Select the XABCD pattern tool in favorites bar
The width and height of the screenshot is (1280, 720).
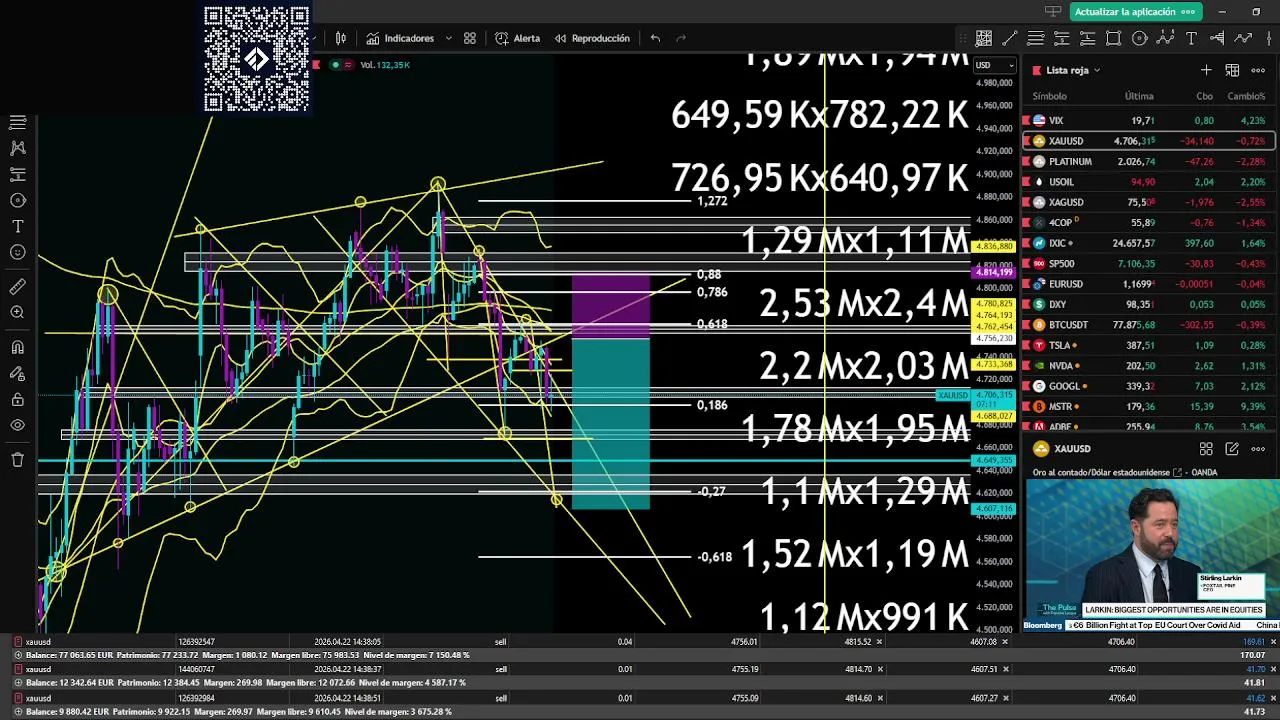coord(1165,38)
